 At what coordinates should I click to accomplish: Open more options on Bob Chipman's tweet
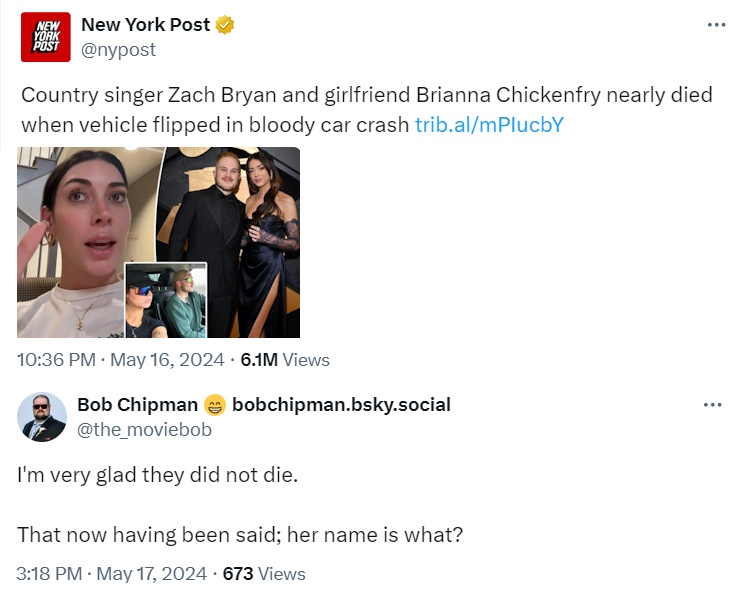point(712,405)
